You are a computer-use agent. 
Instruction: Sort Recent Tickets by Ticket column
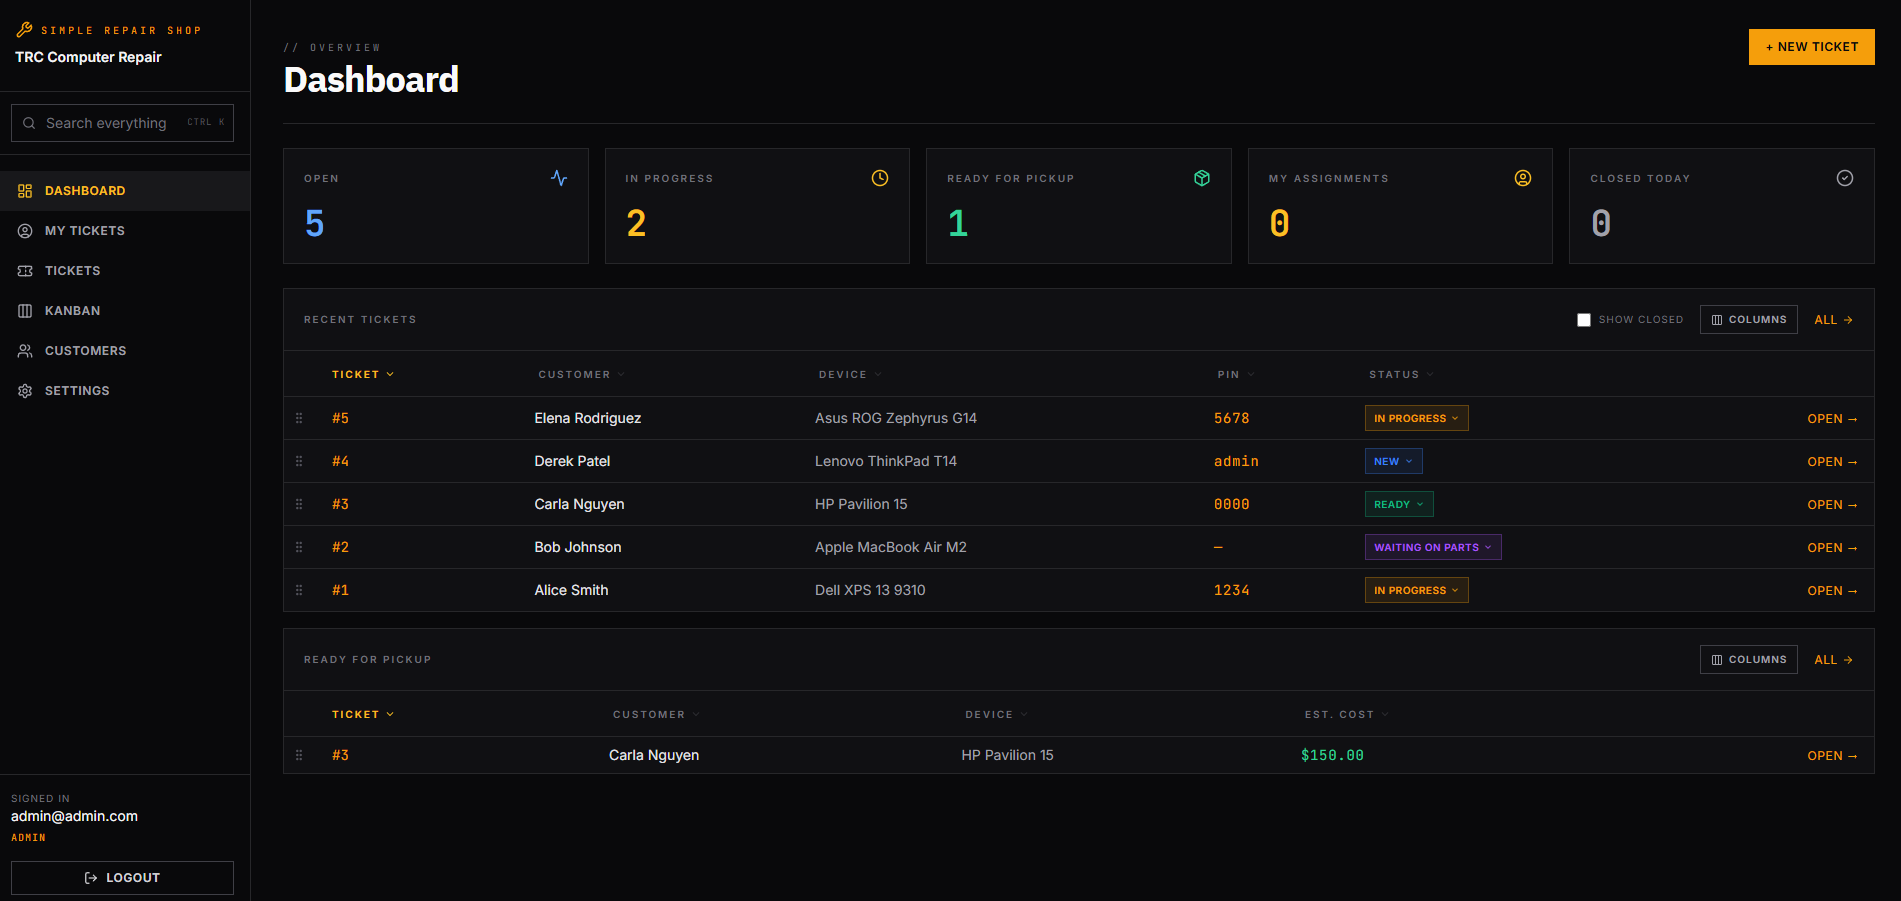pos(363,374)
